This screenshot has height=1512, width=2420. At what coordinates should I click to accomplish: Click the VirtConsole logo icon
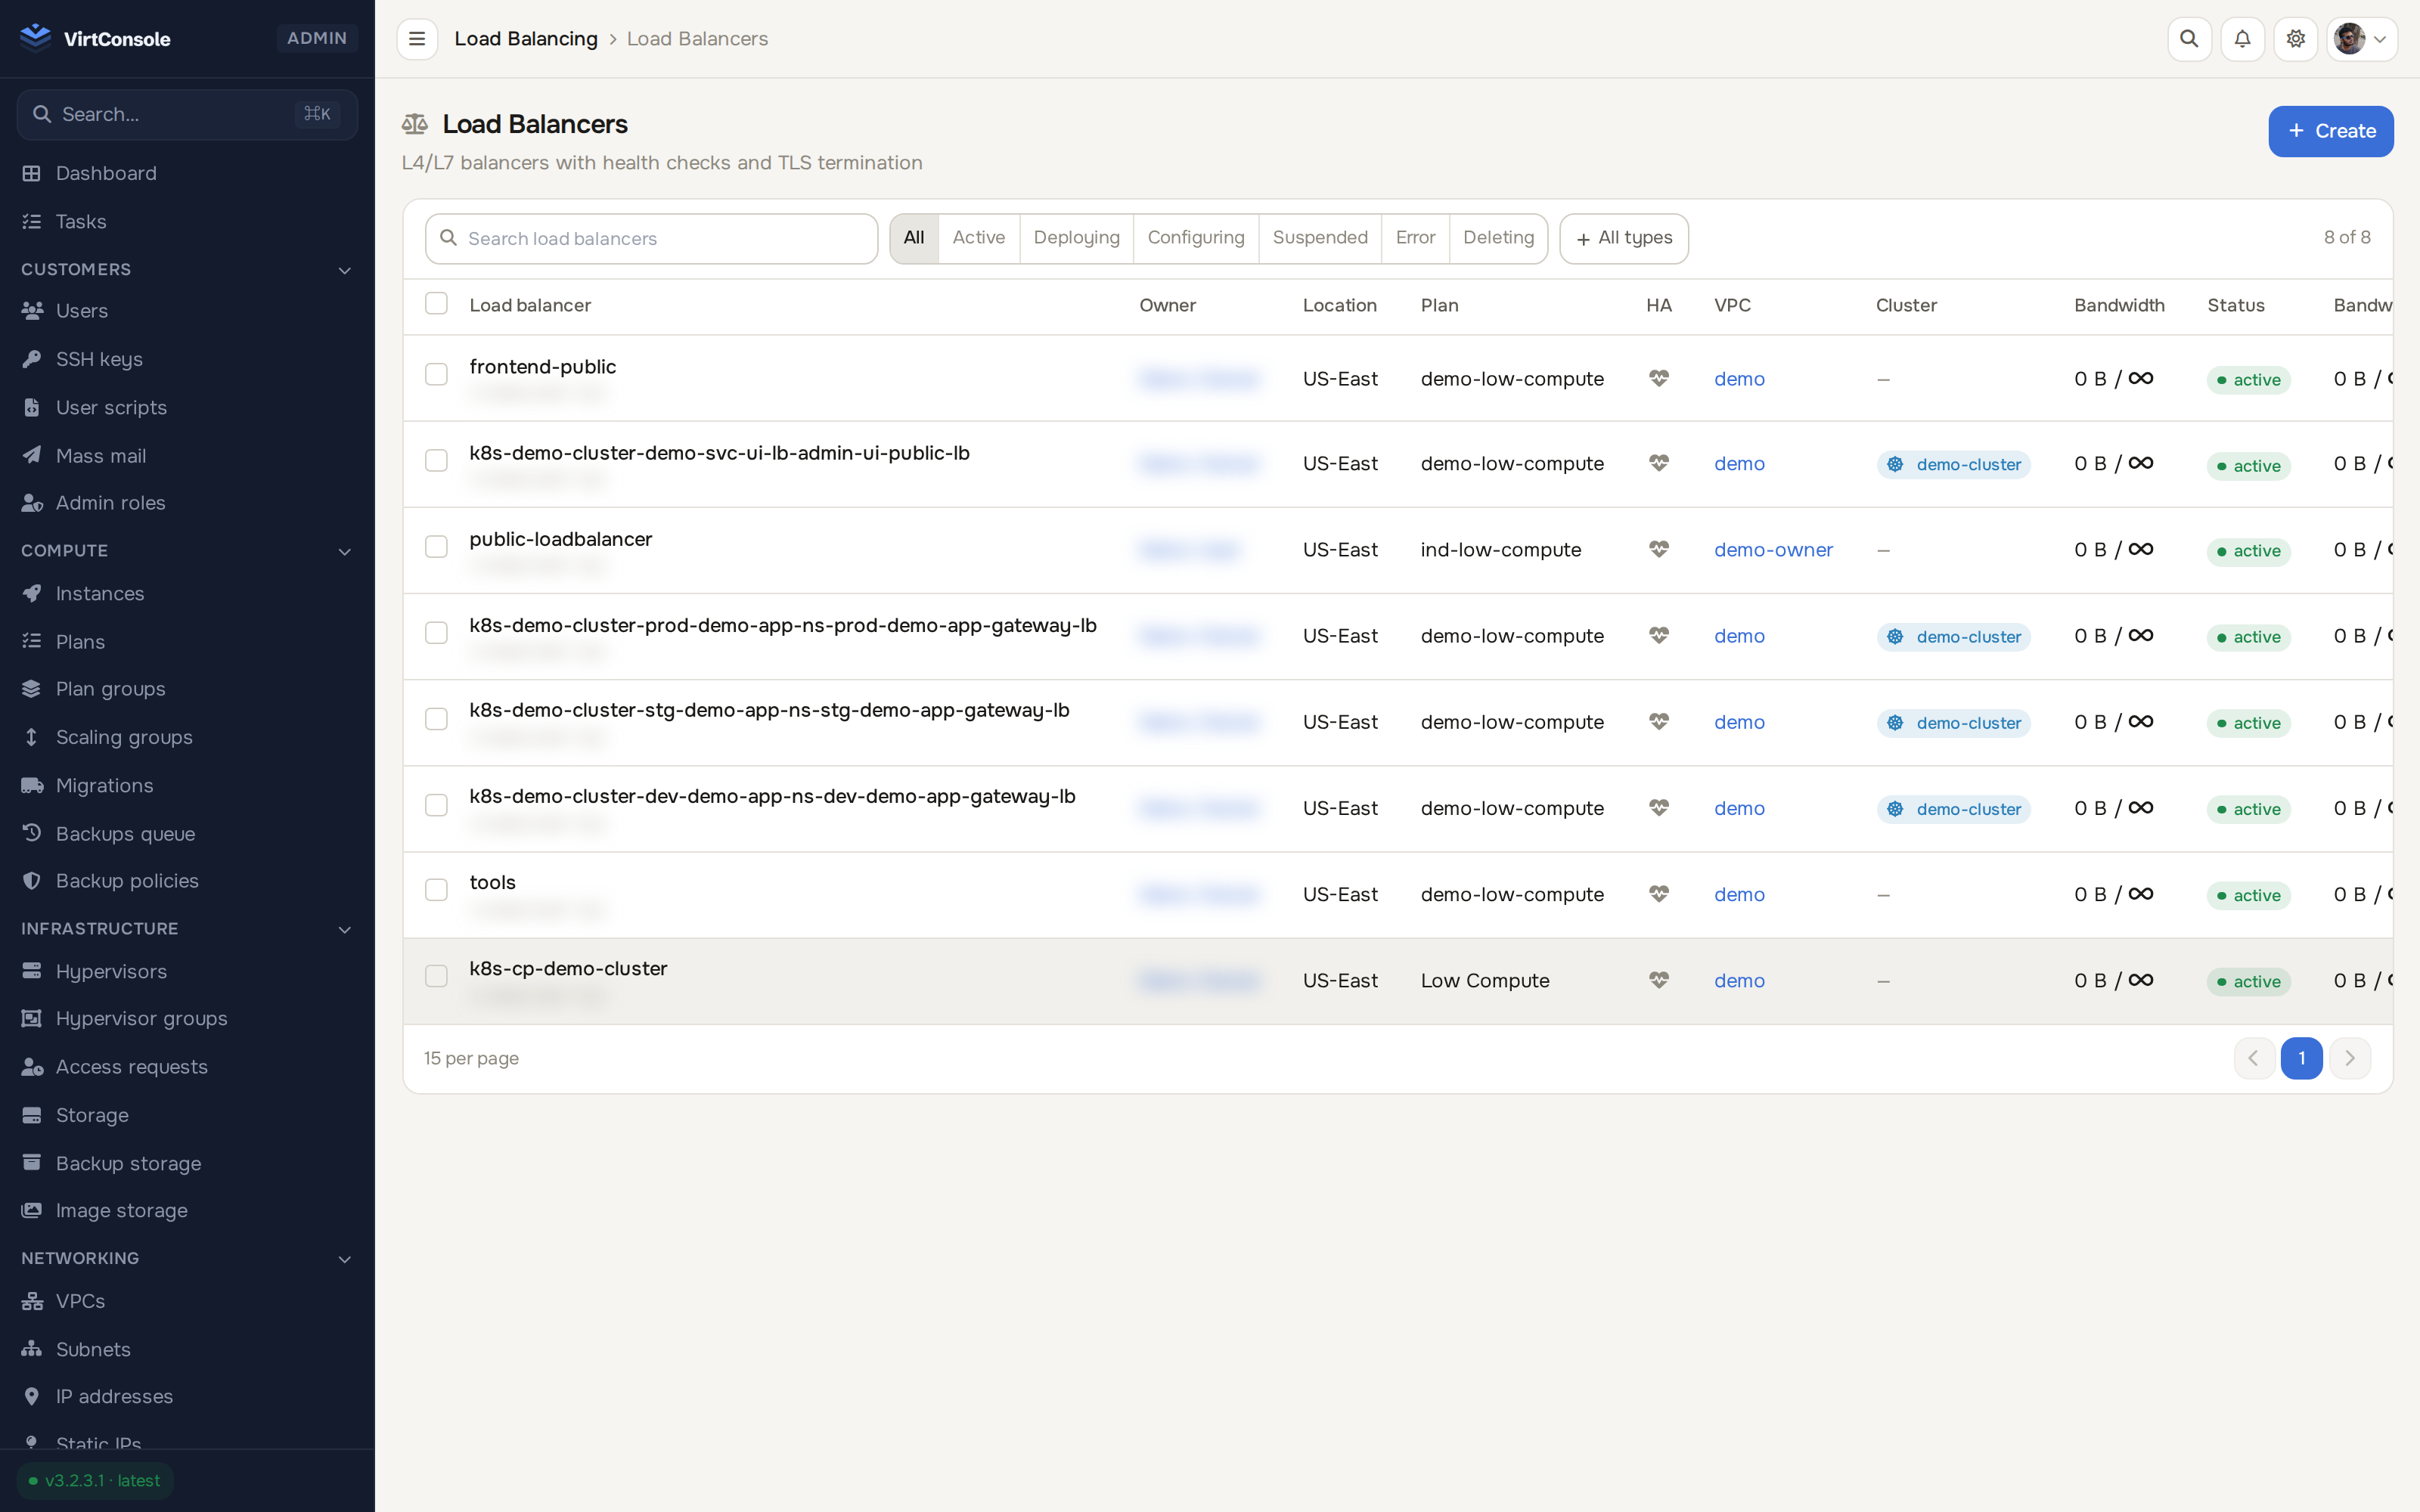click(x=36, y=38)
